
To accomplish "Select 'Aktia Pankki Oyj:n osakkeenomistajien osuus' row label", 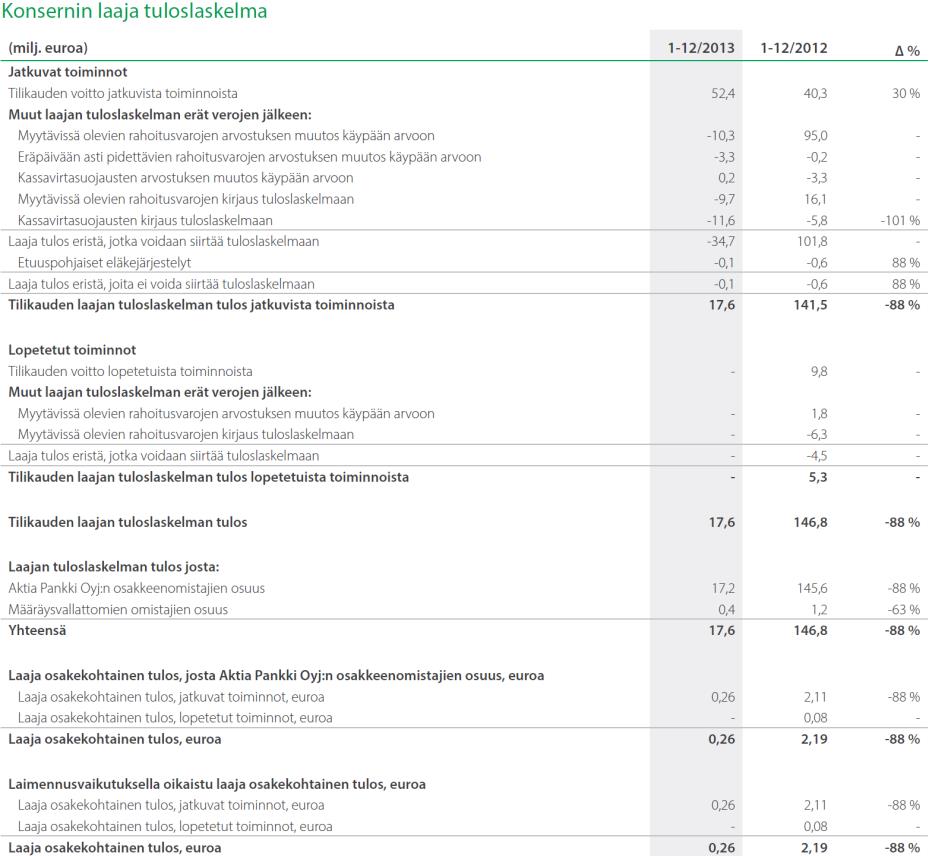I will [x=136, y=588].
